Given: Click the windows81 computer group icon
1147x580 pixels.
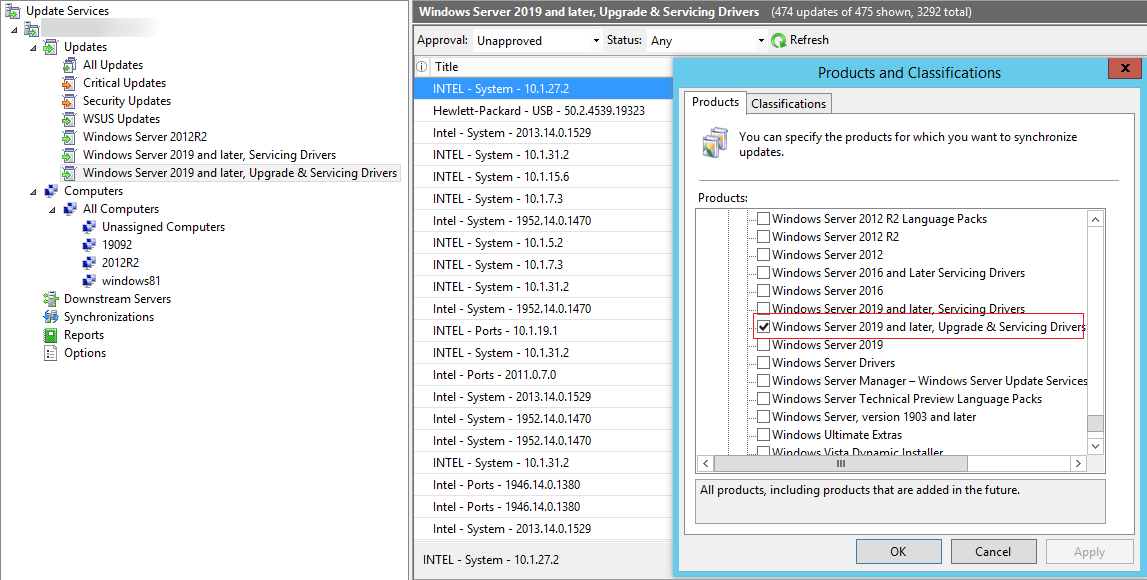Looking at the screenshot, I should click(89, 281).
